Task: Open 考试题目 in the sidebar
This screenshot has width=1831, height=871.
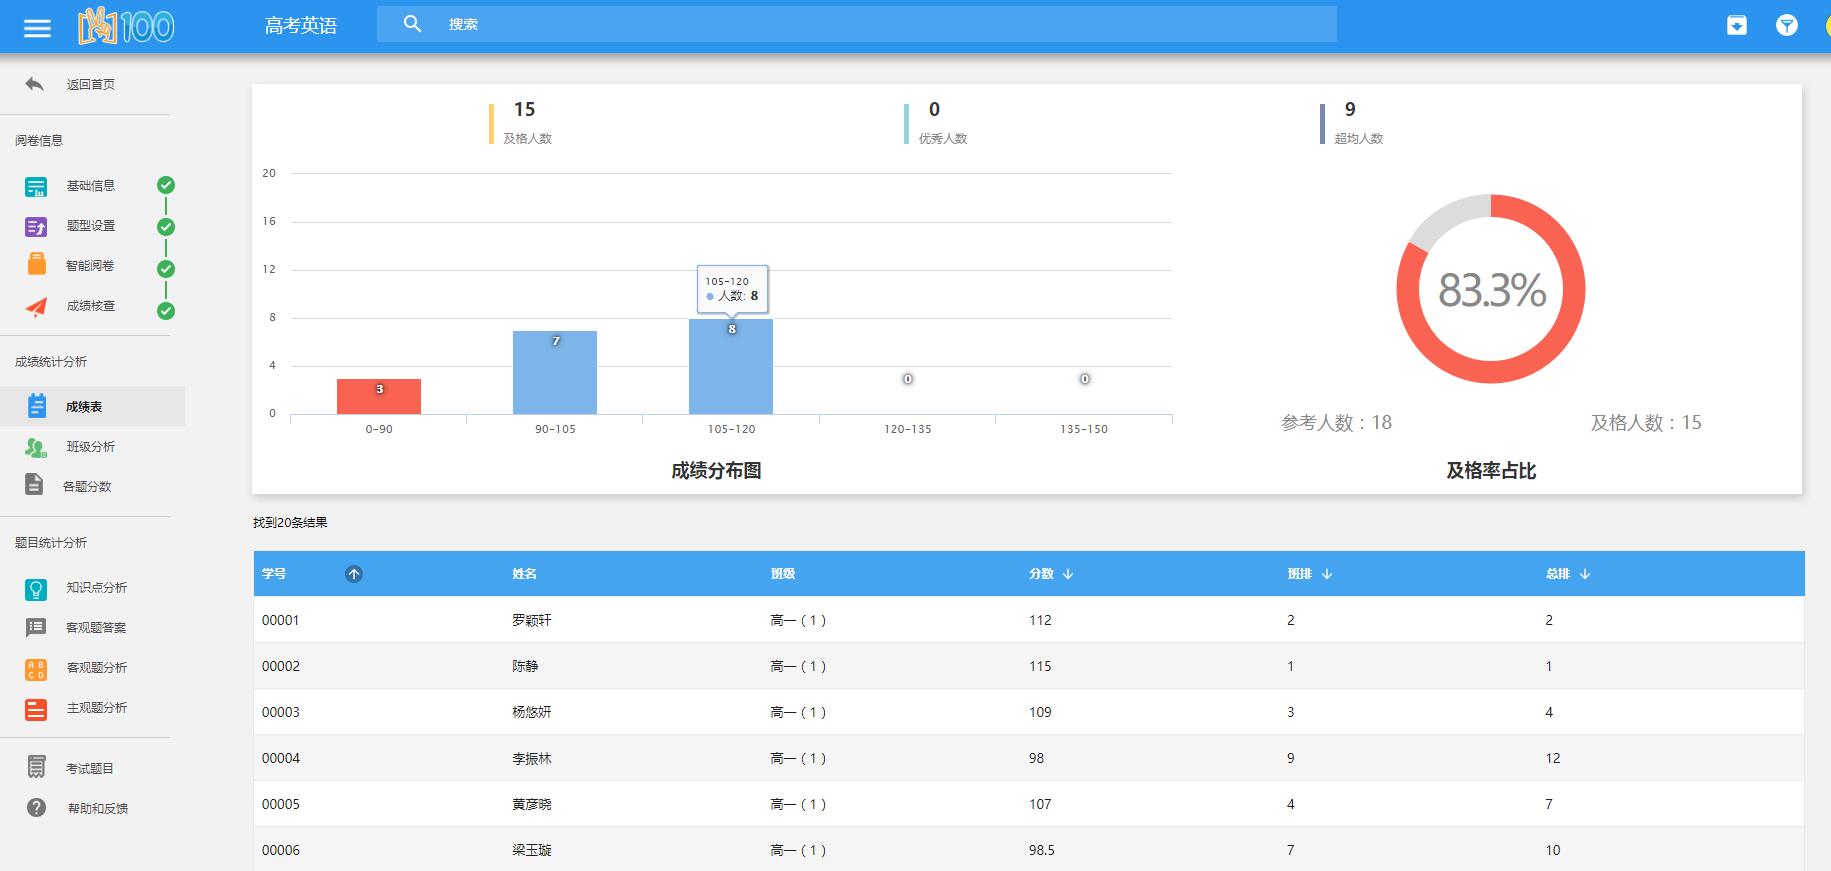Action: (90, 768)
